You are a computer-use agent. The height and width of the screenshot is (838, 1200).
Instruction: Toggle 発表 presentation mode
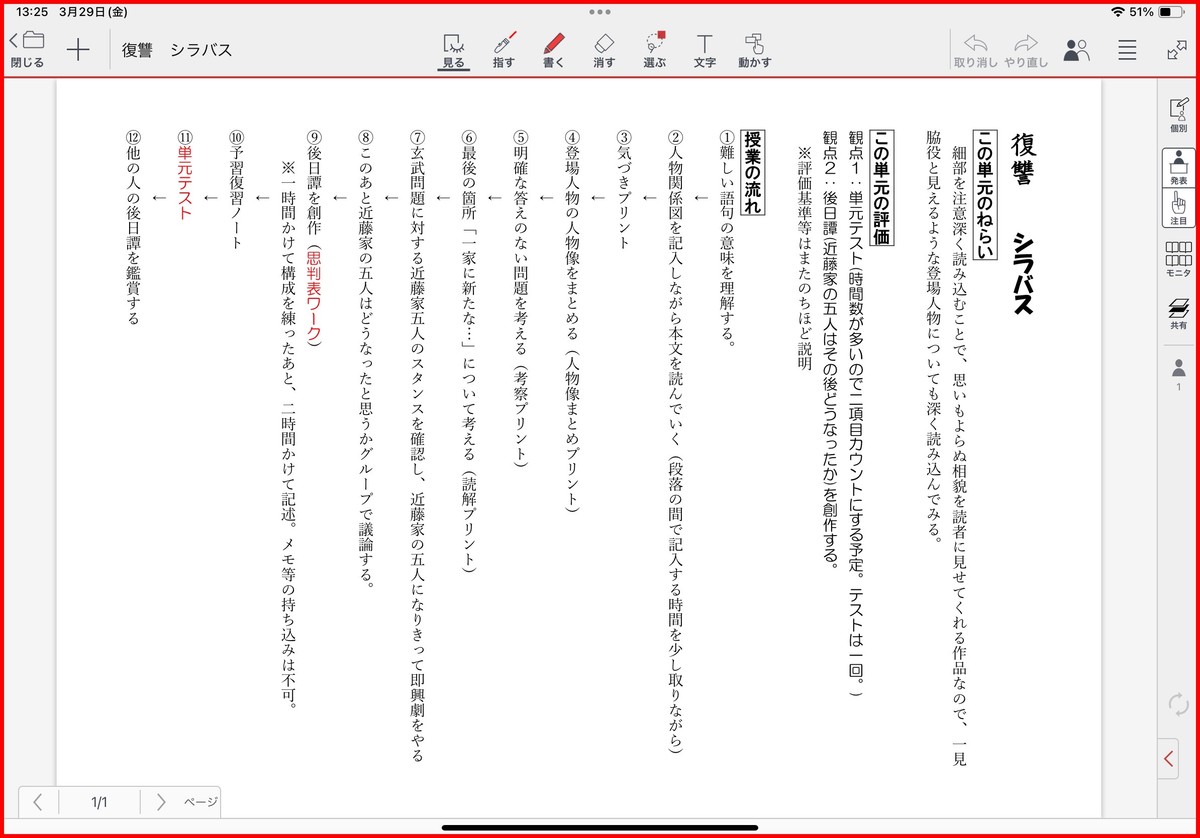tap(1178, 167)
